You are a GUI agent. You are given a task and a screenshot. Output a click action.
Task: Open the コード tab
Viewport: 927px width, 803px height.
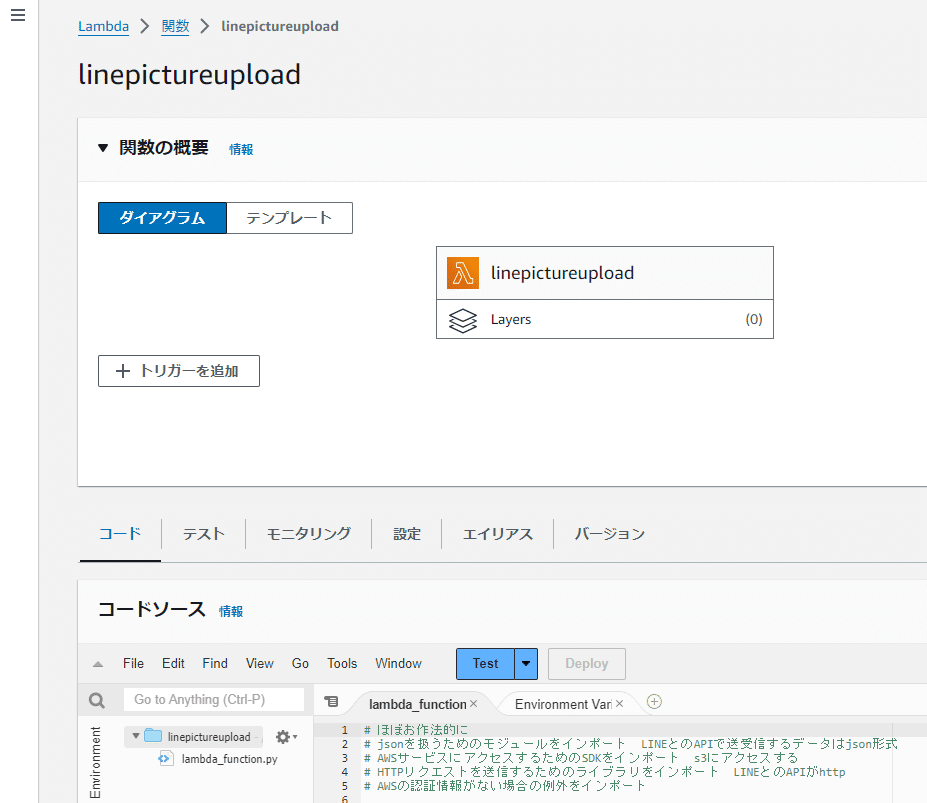(120, 534)
